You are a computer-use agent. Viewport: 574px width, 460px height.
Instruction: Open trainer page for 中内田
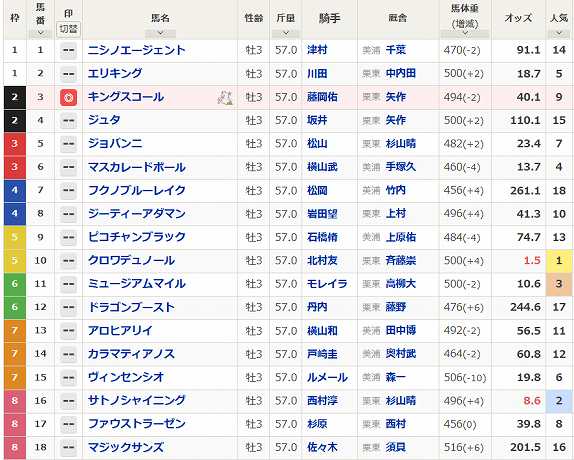[400, 74]
